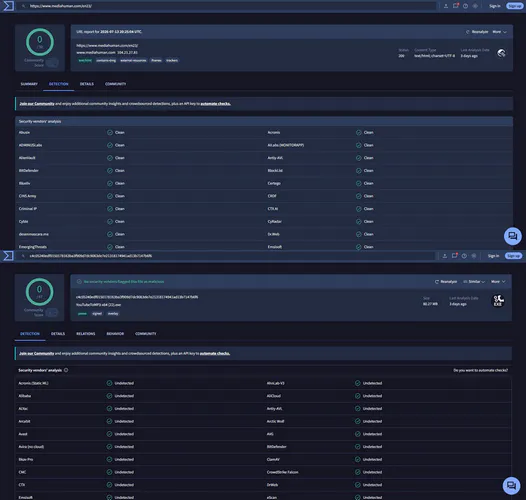Click Sign up button on upper header
The width and height of the screenshot is (526, 500).
pyautogui.click(x=514, y=6)
